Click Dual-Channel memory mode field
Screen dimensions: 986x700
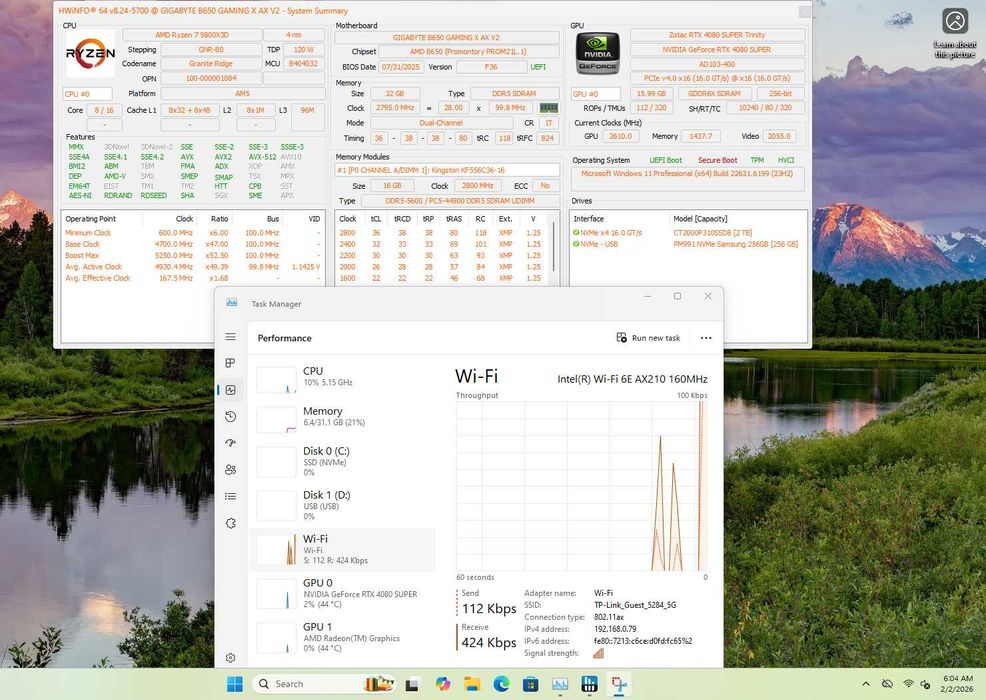point(441,123)
